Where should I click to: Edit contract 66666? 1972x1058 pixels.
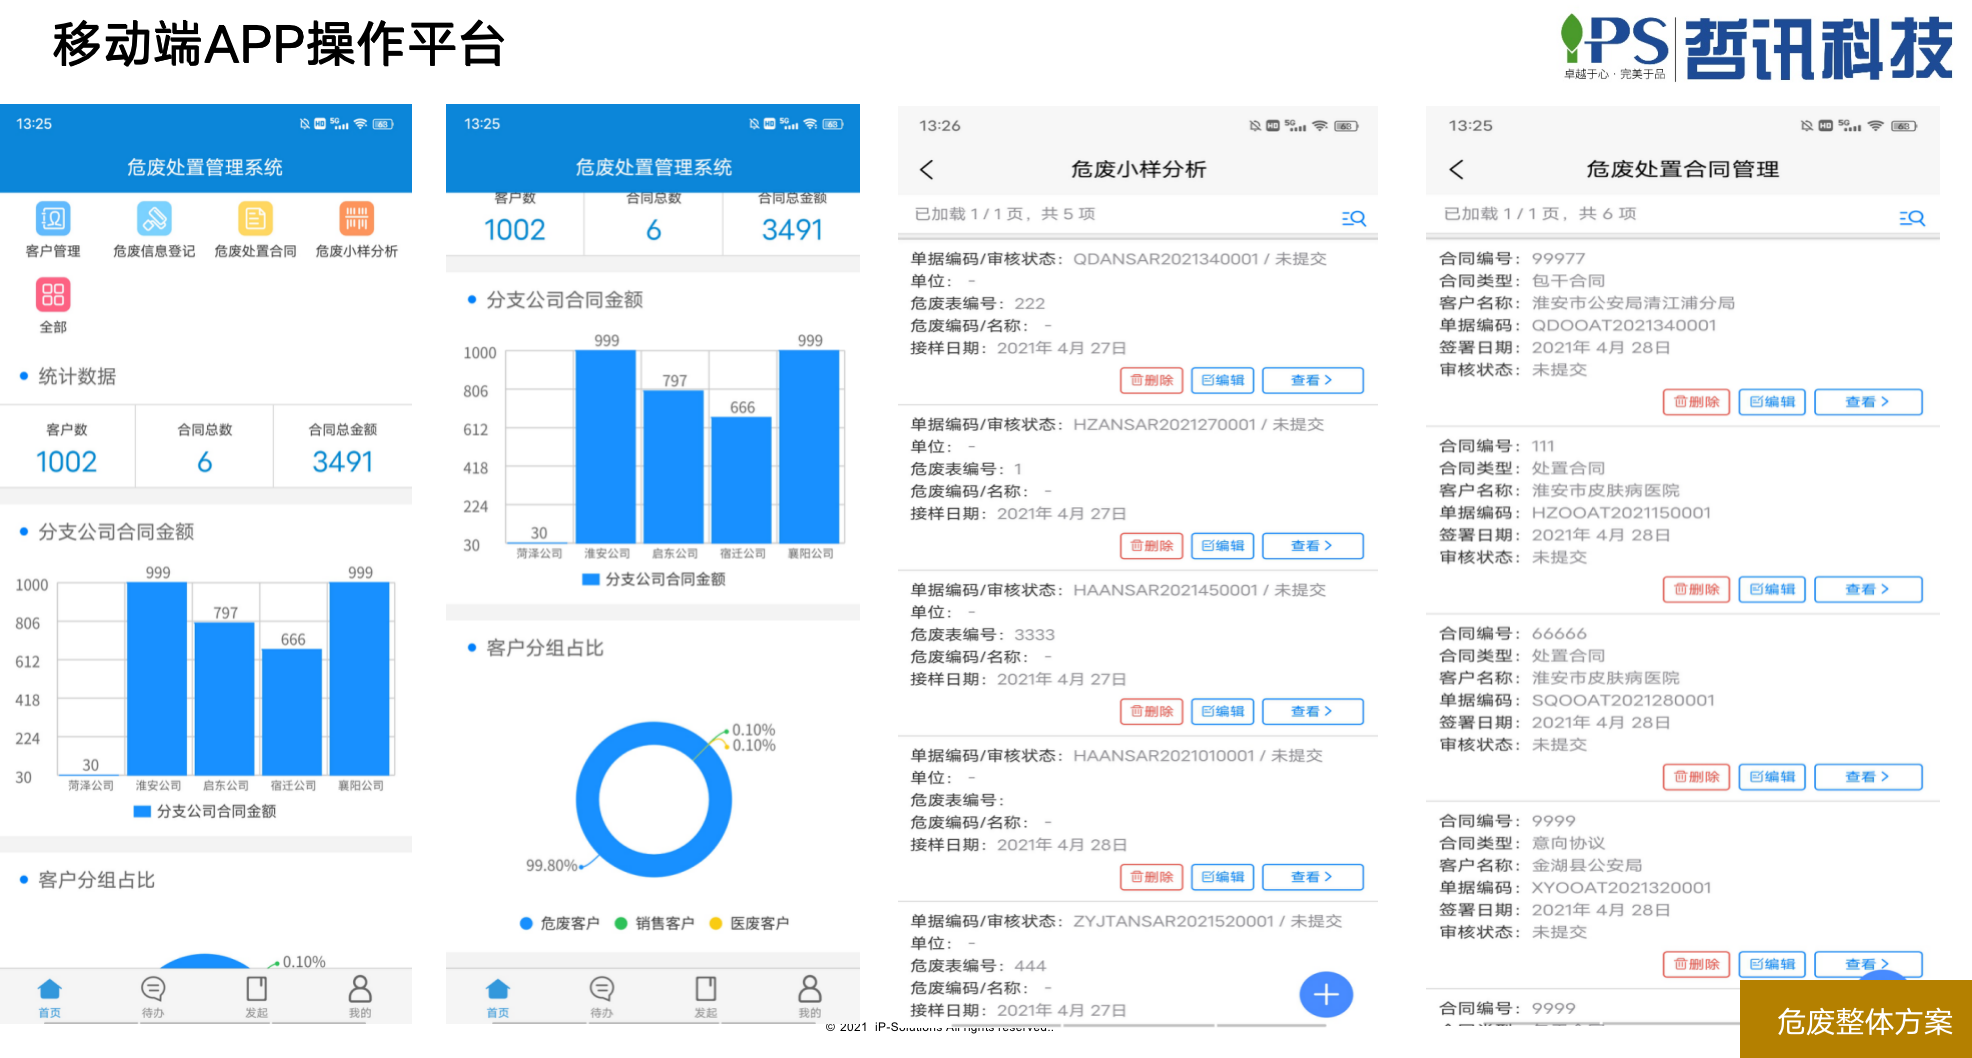pyautogui.click(x=1772, y=777)
